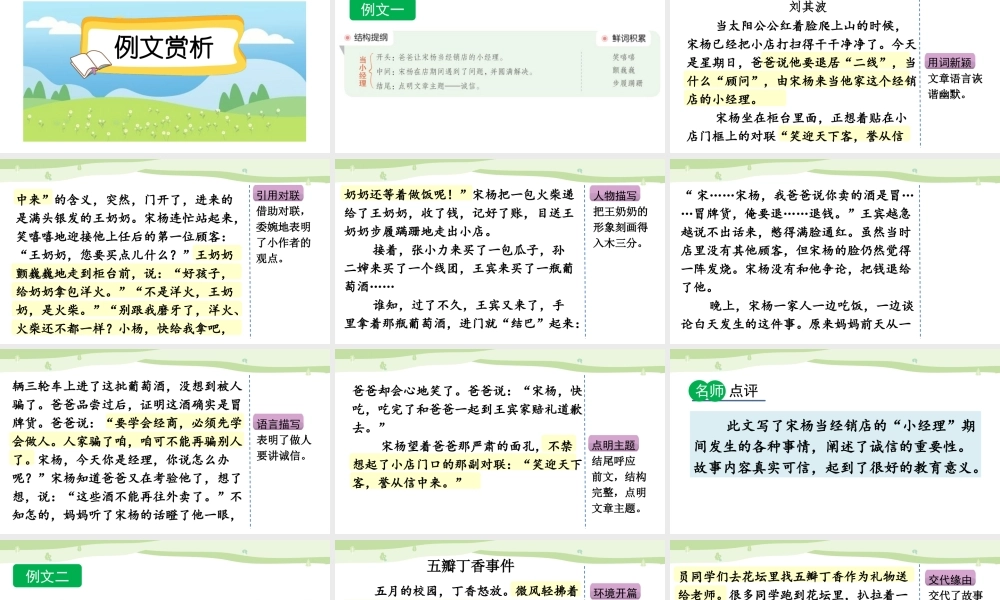Click the author name 刘其波

[x=807, y=6]
